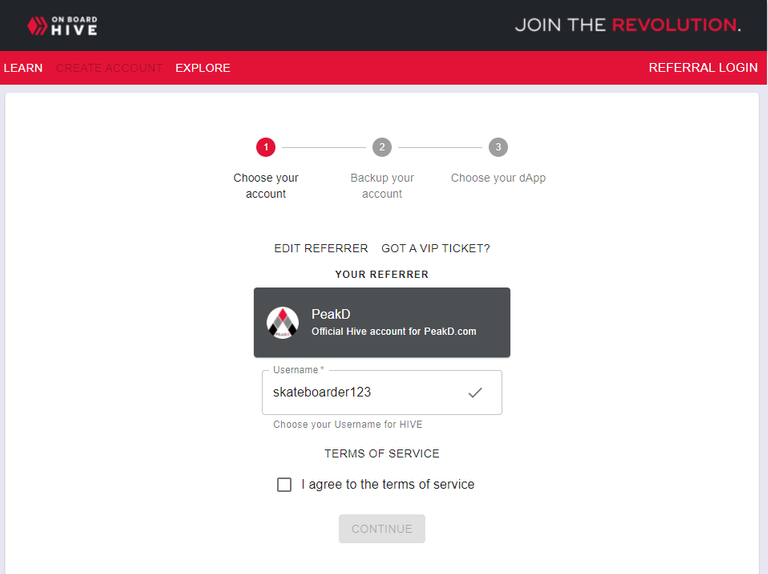Click step 3 circle Choose your dApp

point(498,147)
